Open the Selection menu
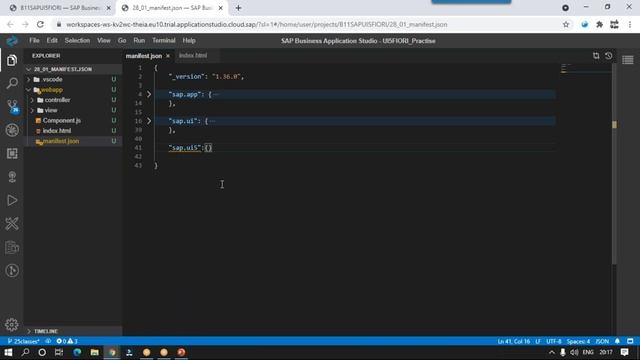Screen dimensions: 640x360 click(x=77, y=40)
